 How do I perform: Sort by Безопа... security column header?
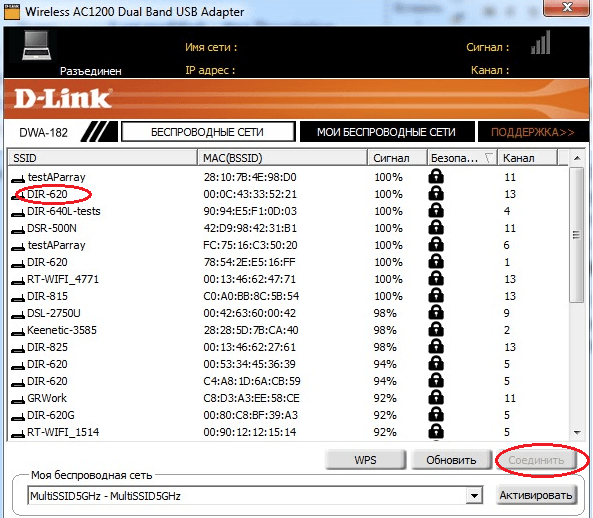click(x=462, y=158)
